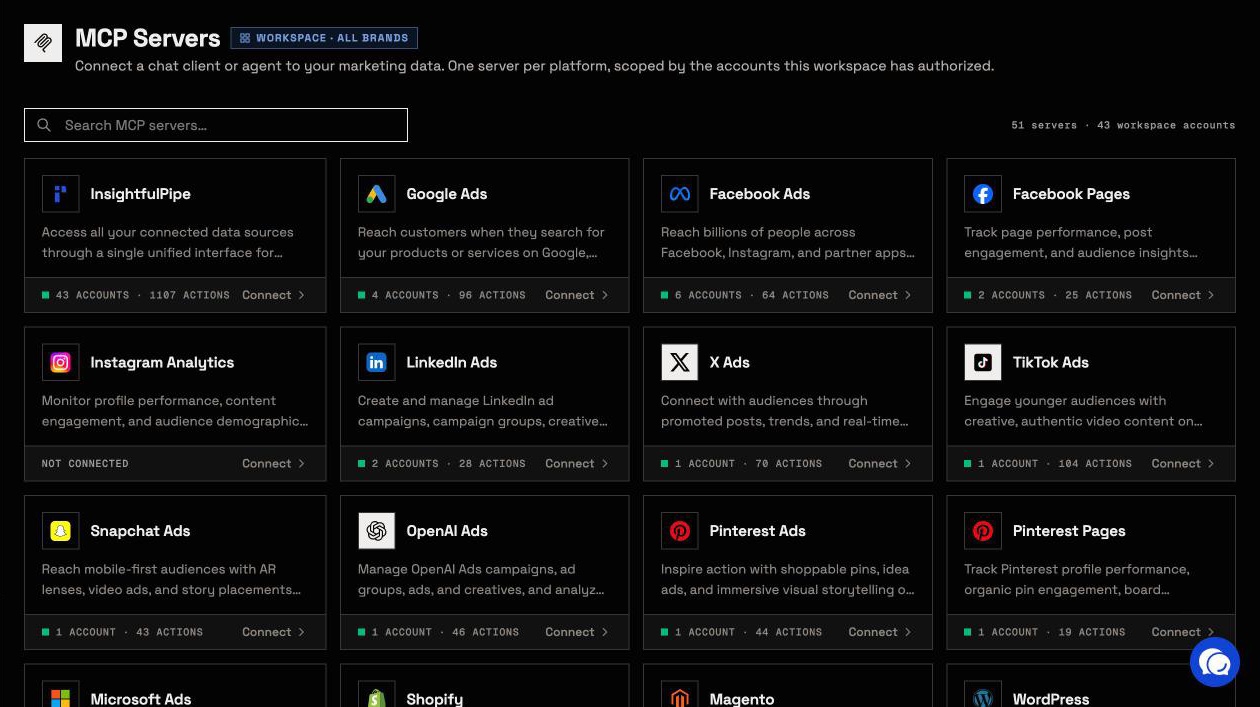Image resolution: width=1260 pixels, height=707 pixels.
Task: Connect the Snapchat Ads server
Action: click(273, 632)
